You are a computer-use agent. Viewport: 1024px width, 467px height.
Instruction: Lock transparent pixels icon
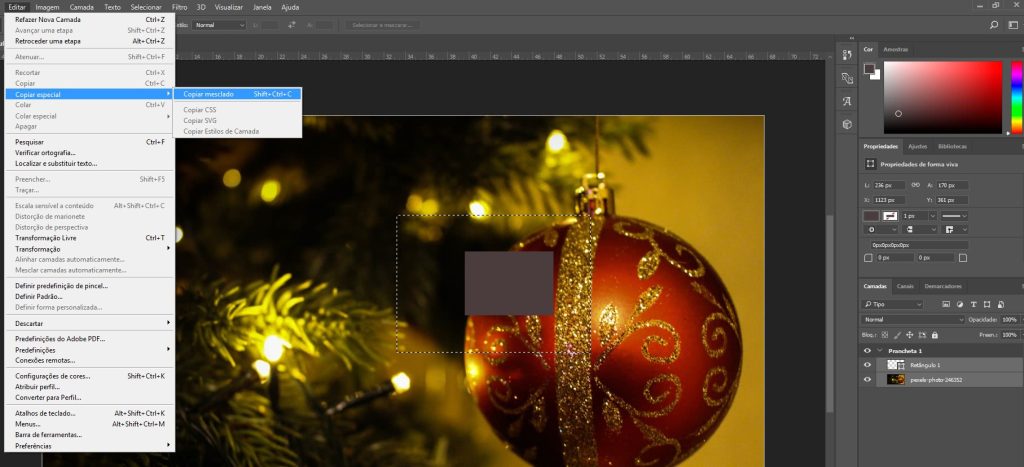tap(884, 335)
